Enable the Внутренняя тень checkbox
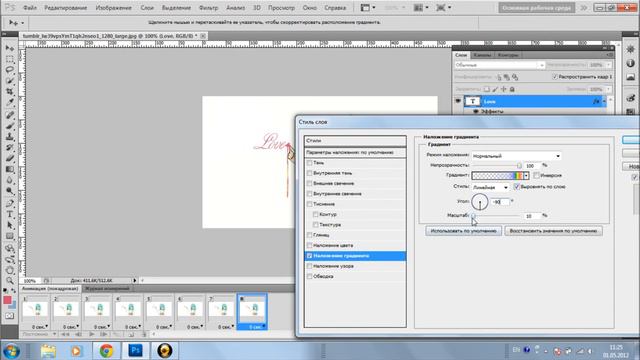This screenshot has height=360, width=640. (x=309, y=173)
